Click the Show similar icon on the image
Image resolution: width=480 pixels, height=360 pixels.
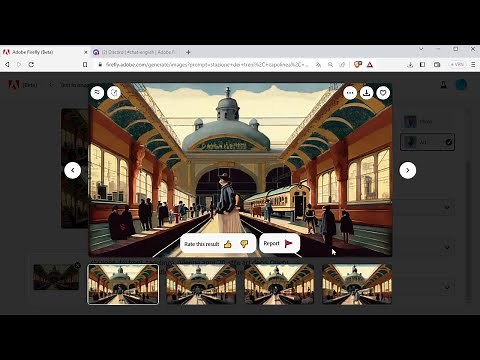point(97,93)
